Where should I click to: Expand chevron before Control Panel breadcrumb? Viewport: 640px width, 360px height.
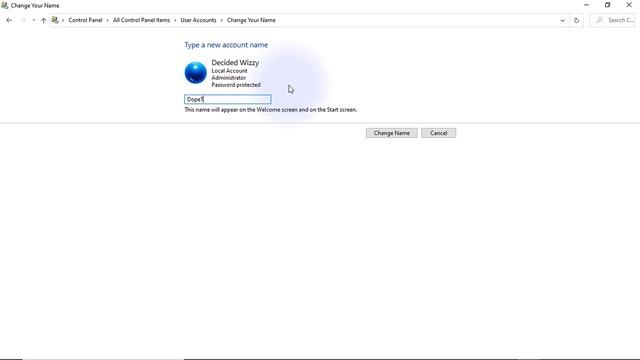click(x=63, y=20)
